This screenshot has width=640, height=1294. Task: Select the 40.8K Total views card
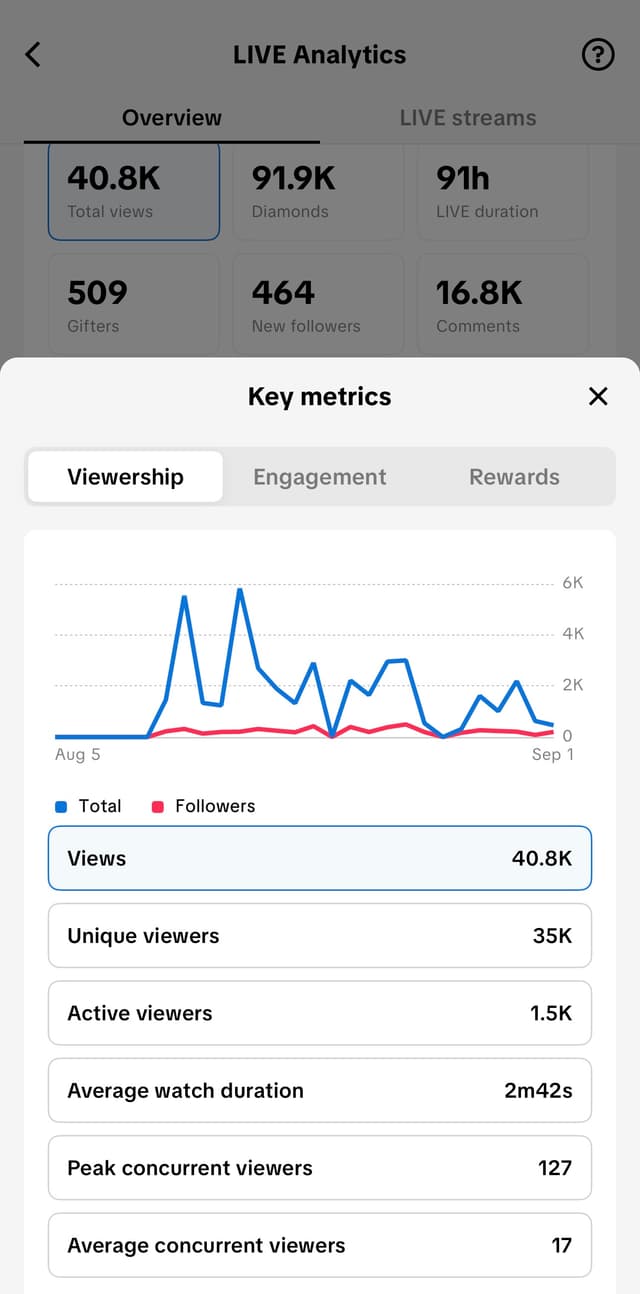133,190
